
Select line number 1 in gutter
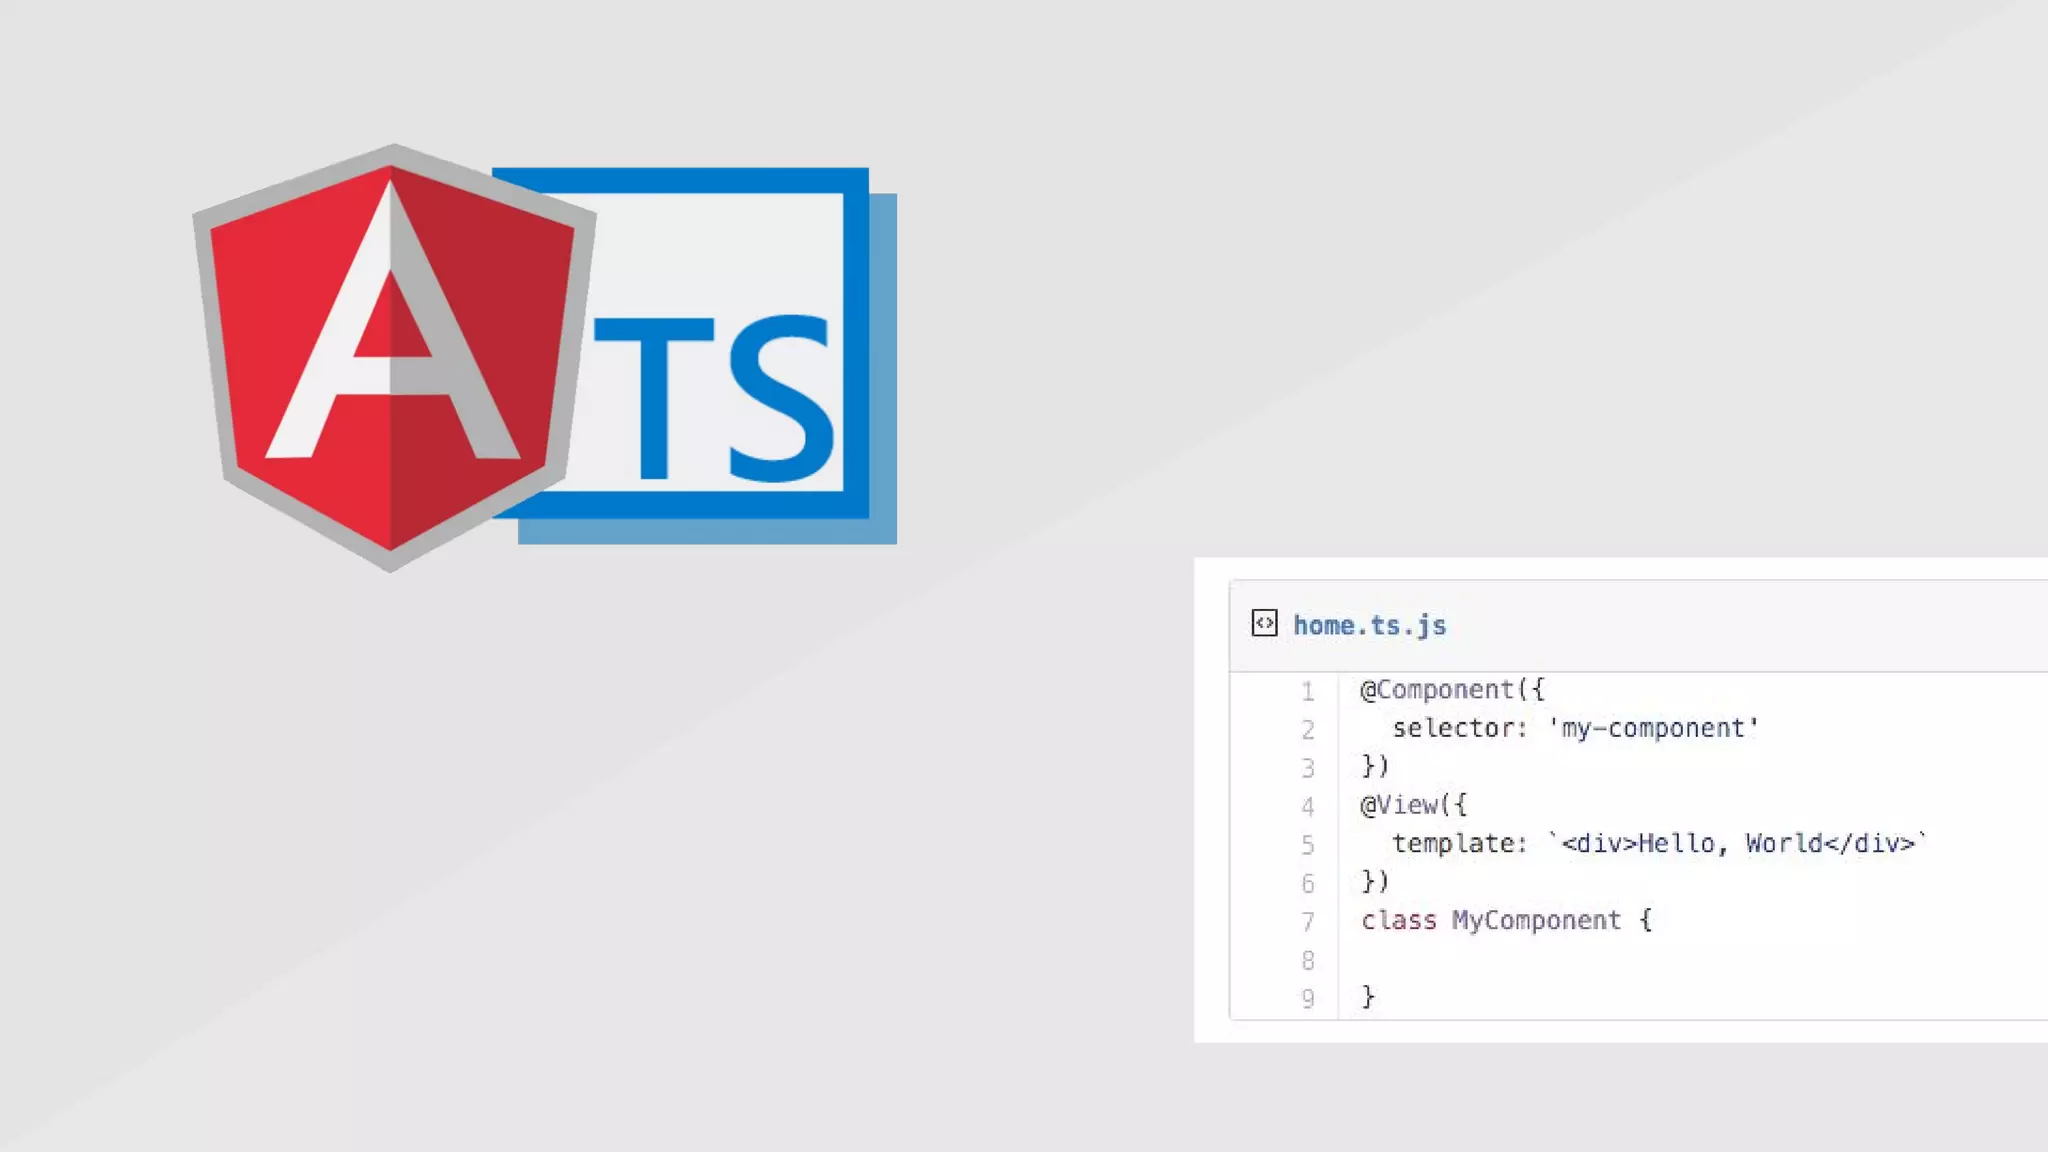(1307, 691)
